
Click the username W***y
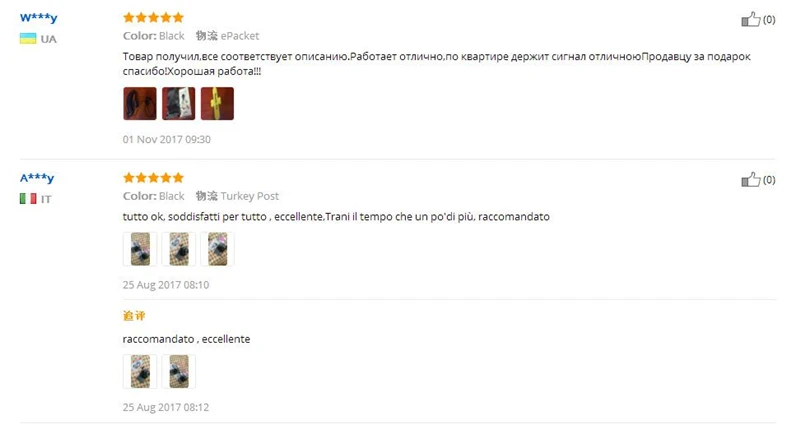click(x=39, y=18)
